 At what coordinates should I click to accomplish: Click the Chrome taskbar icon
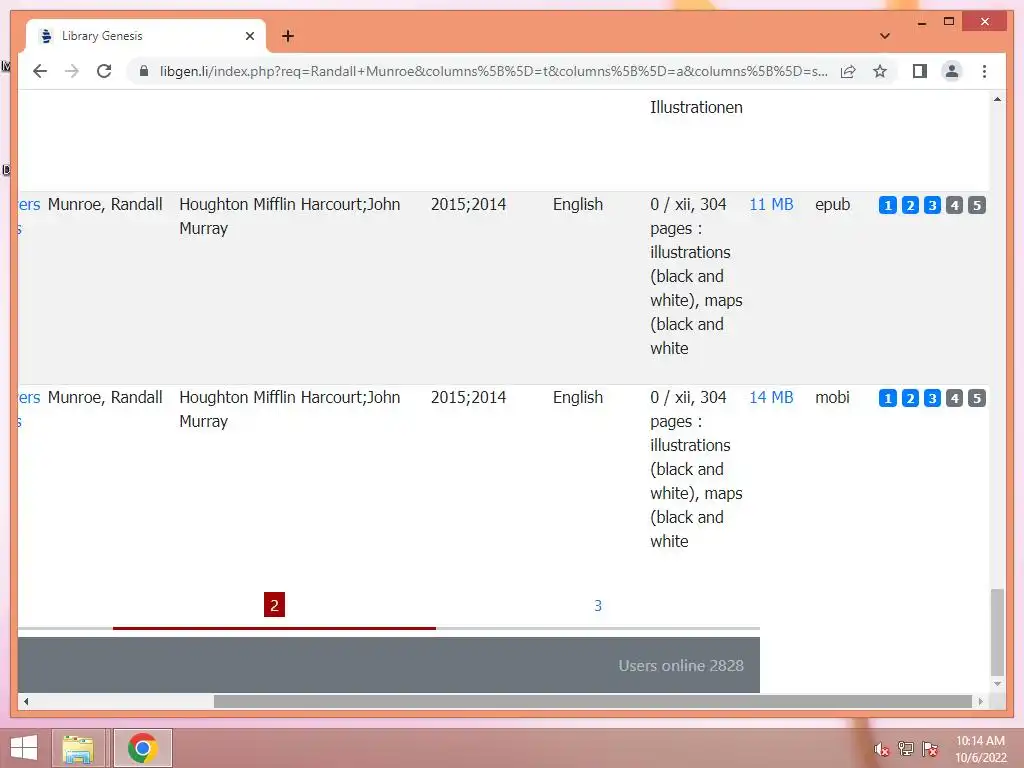pos(142,748)
